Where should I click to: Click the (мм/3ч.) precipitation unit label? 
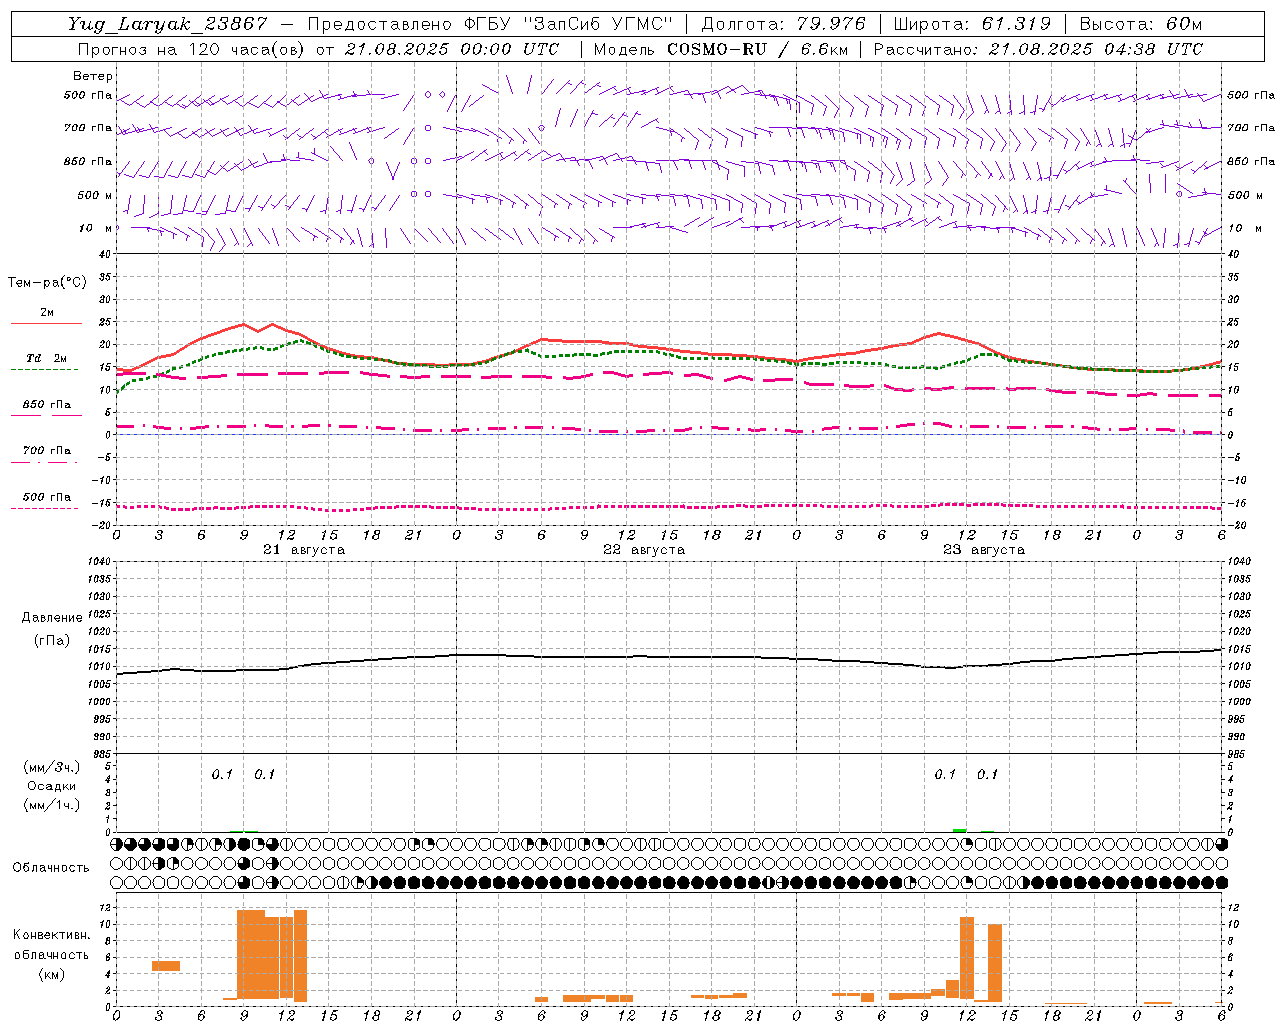[52, 767]
